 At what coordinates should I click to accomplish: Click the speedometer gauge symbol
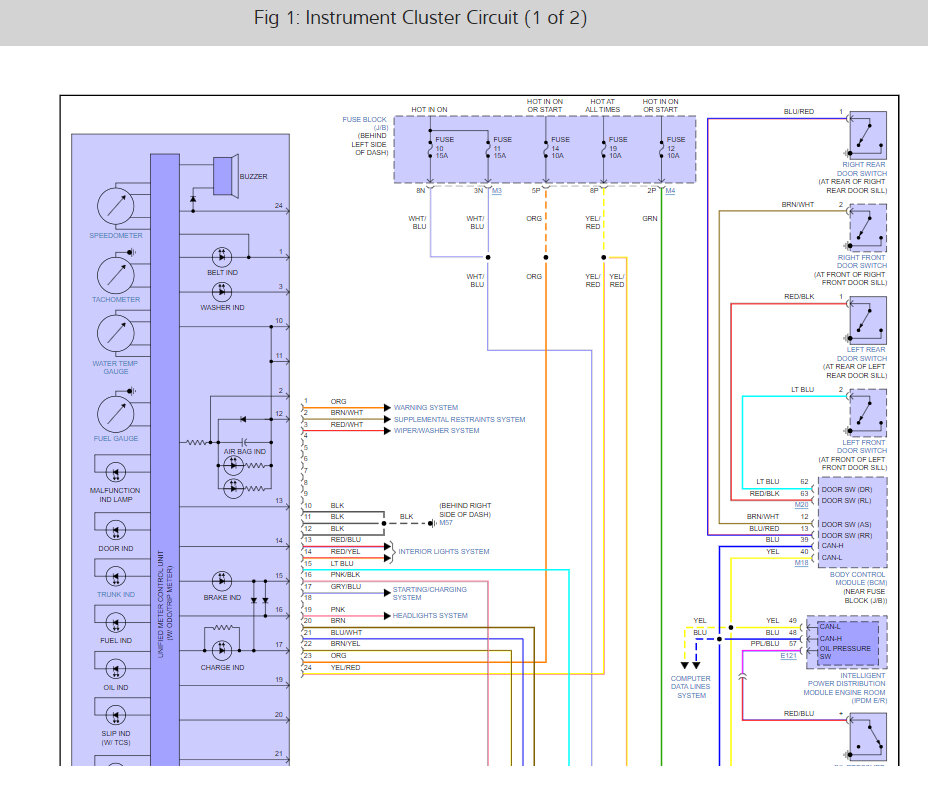[116, 206]
